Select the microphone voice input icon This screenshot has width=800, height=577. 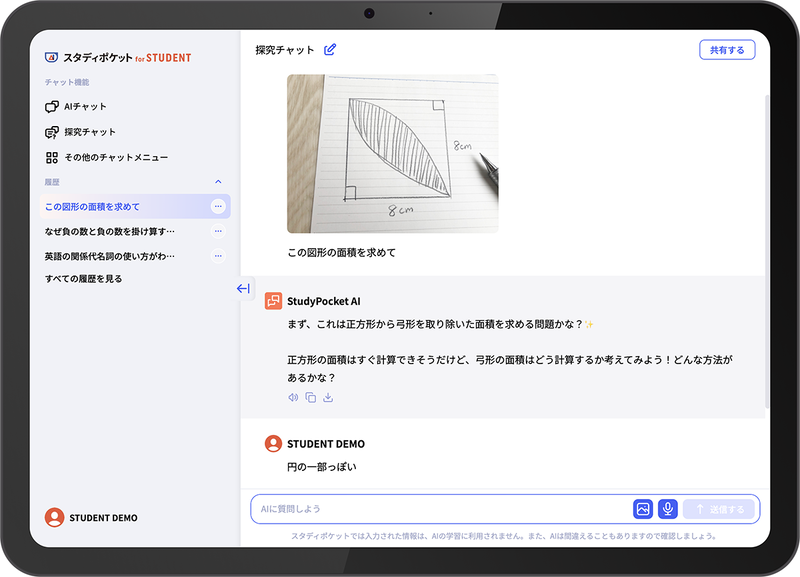(667, 509)
